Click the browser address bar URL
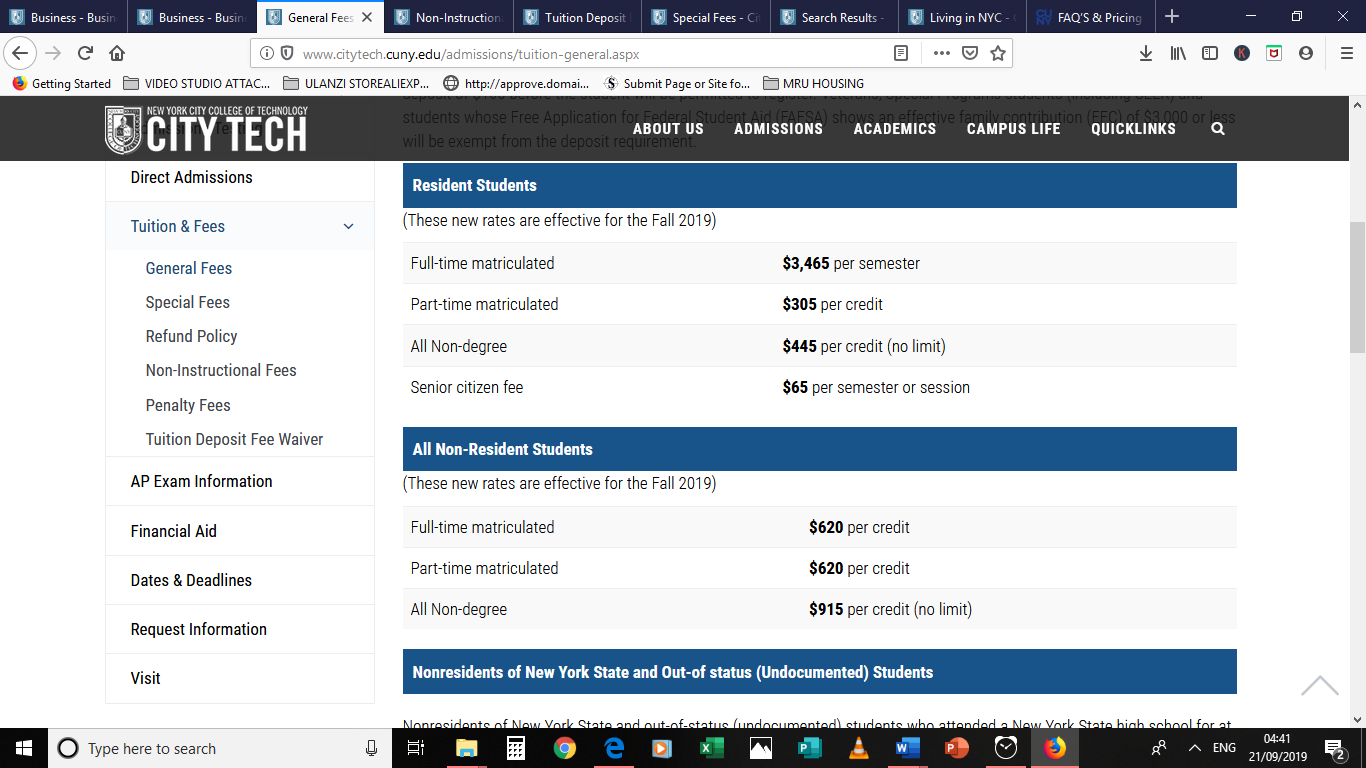 (471, 54)
